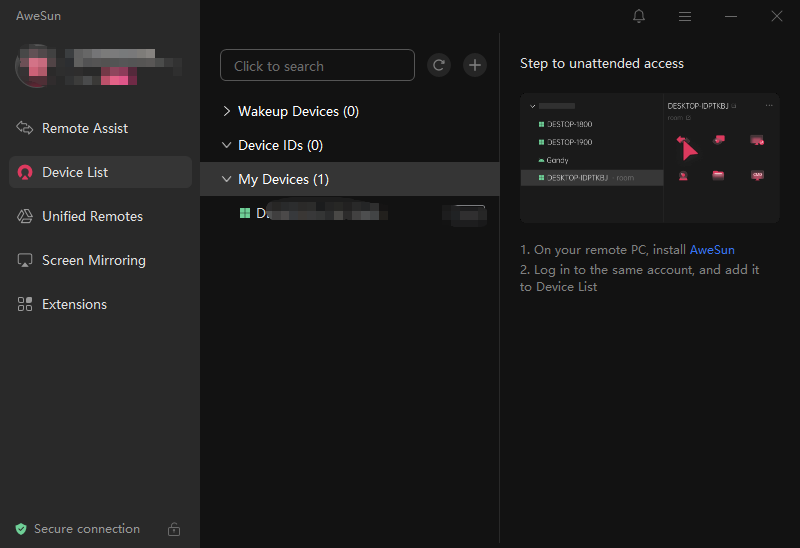Follow the AweSun install link
Image resolution: width=800 pixels, height=548 pixels.
712,250
